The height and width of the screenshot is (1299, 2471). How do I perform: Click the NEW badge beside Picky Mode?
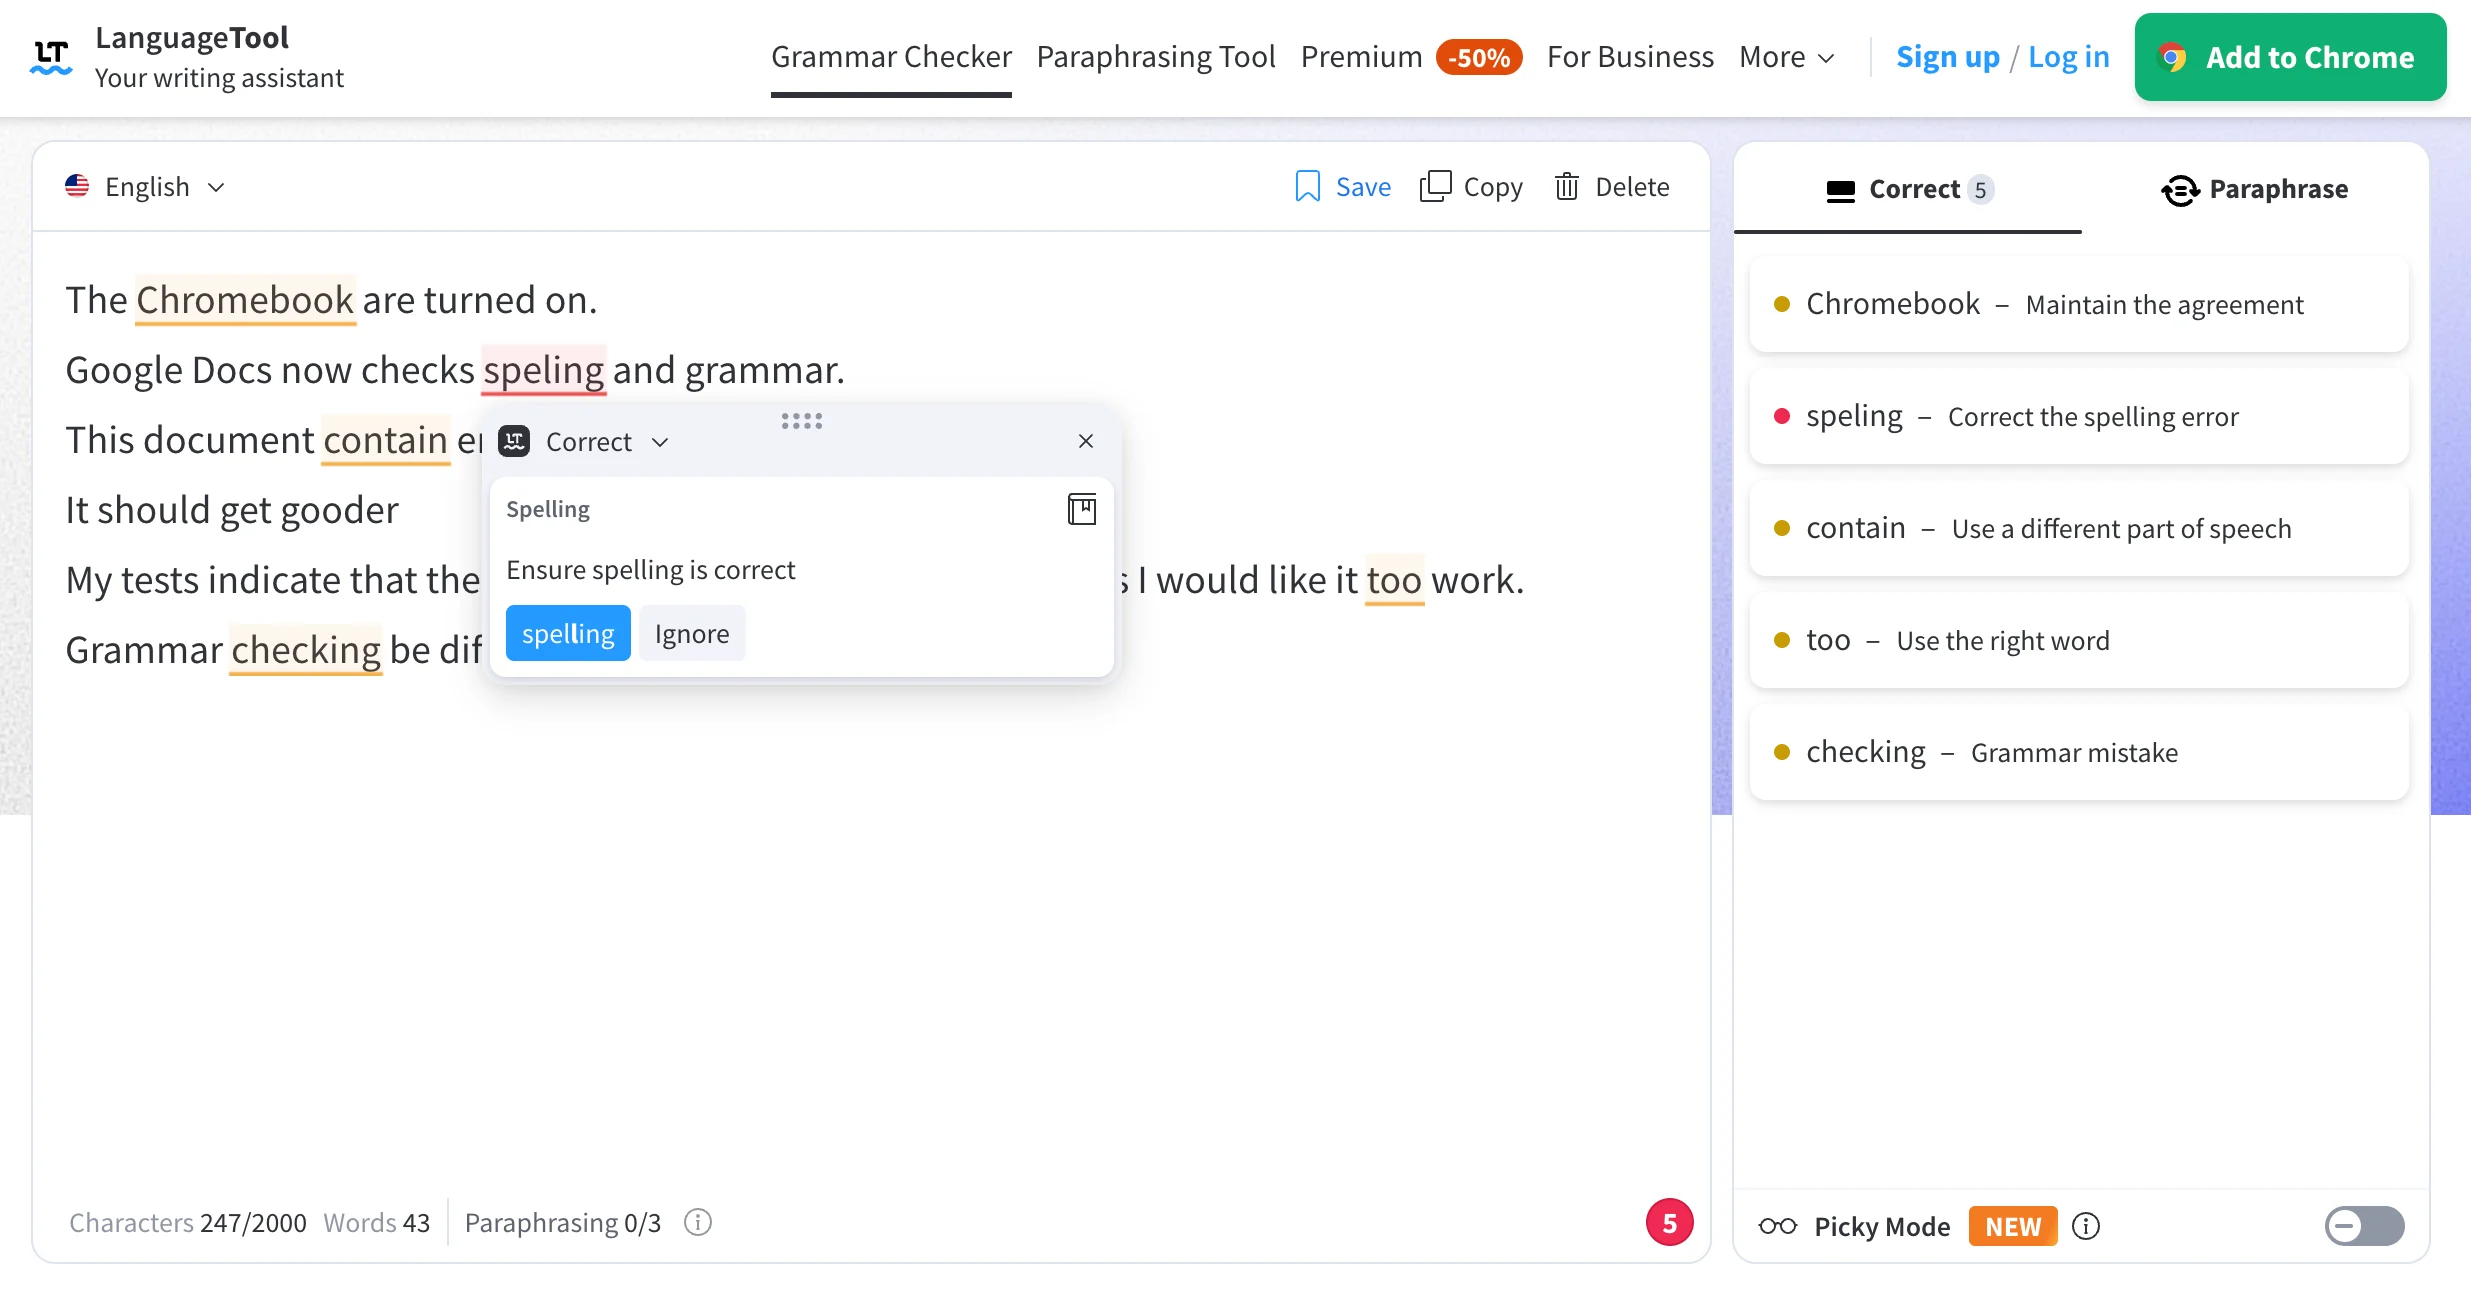coord(2013,1226)
